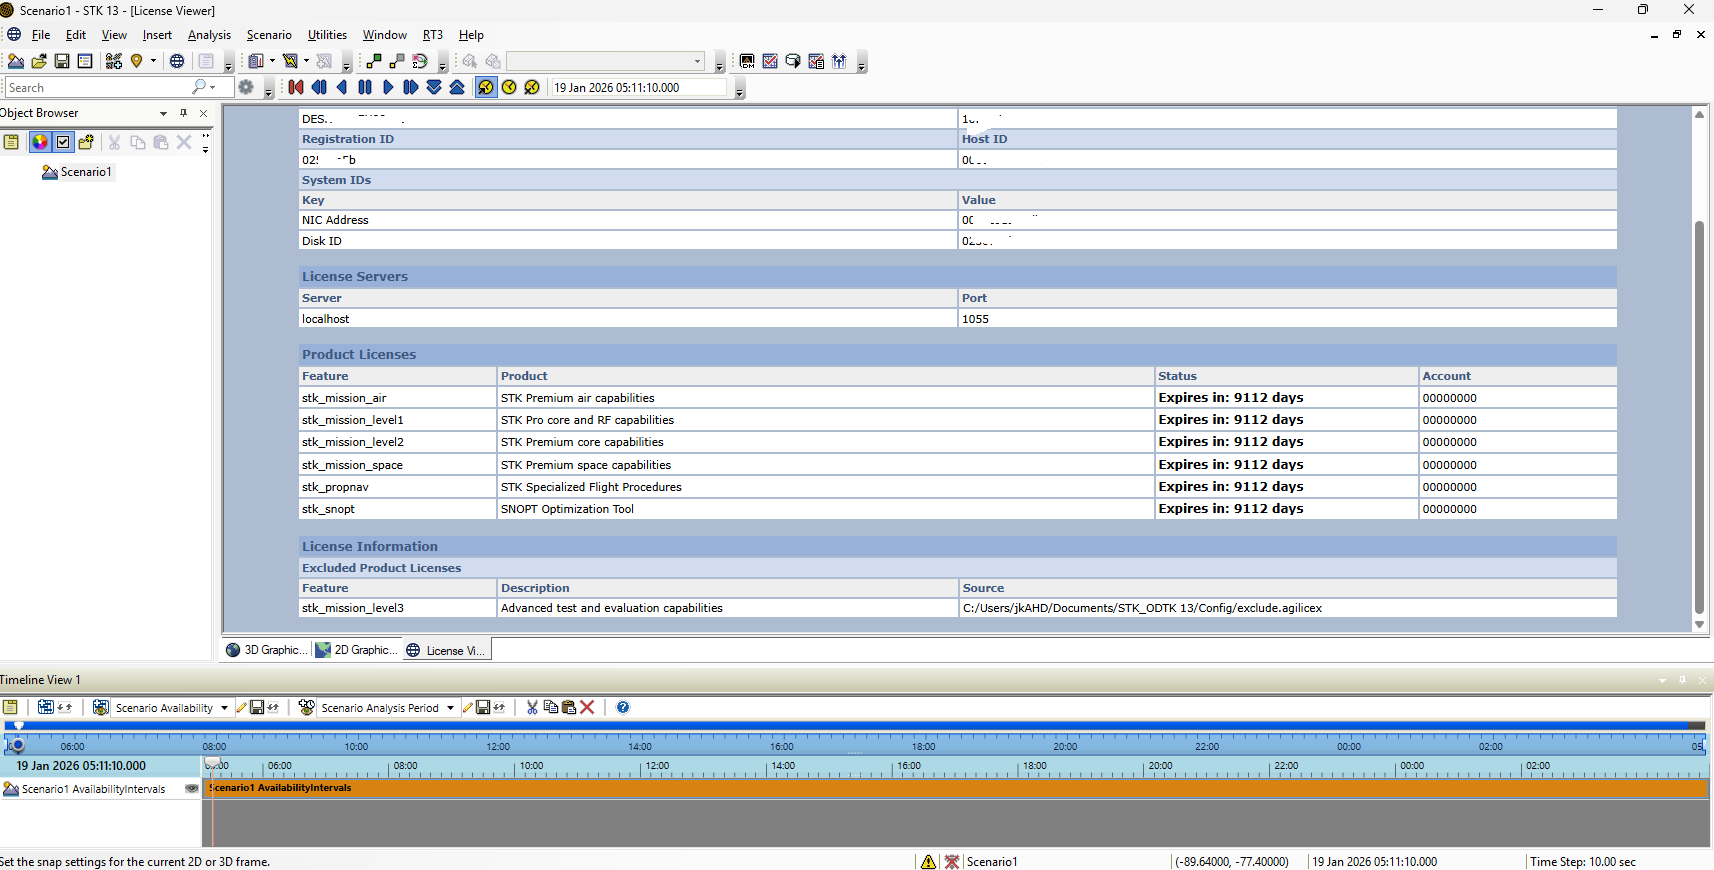Select Scenario1 in the Object Browser tree
This screenshot has height=870, width=1714.
pos(86,172)
